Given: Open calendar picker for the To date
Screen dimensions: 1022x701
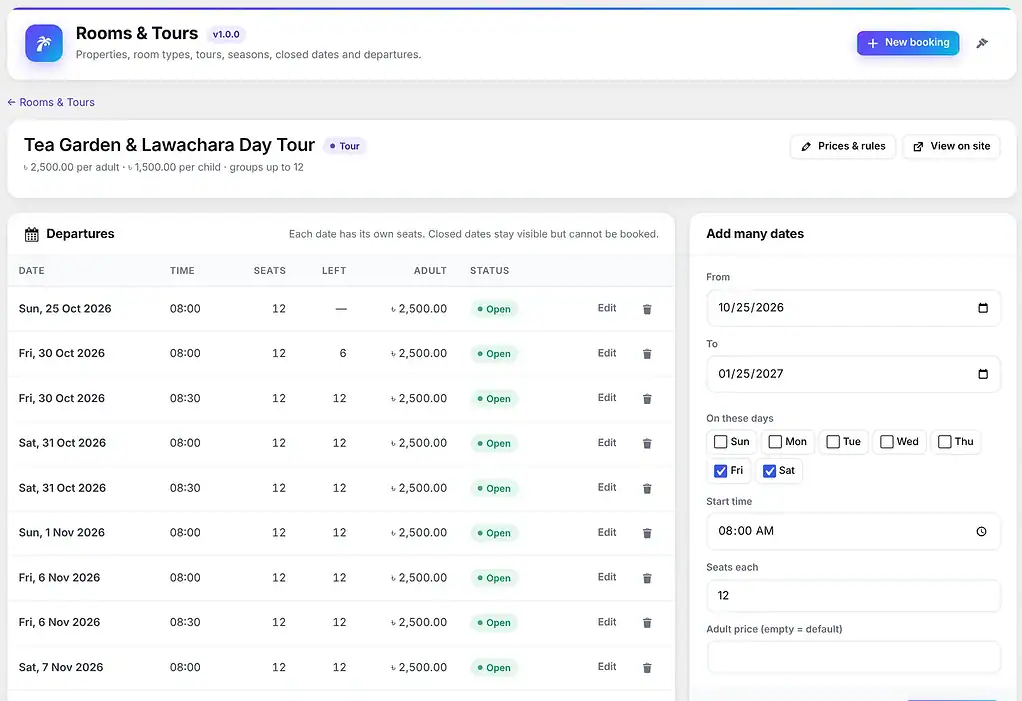Looking at the screenshot, I should pyautogui.click(x=983, y=374).
